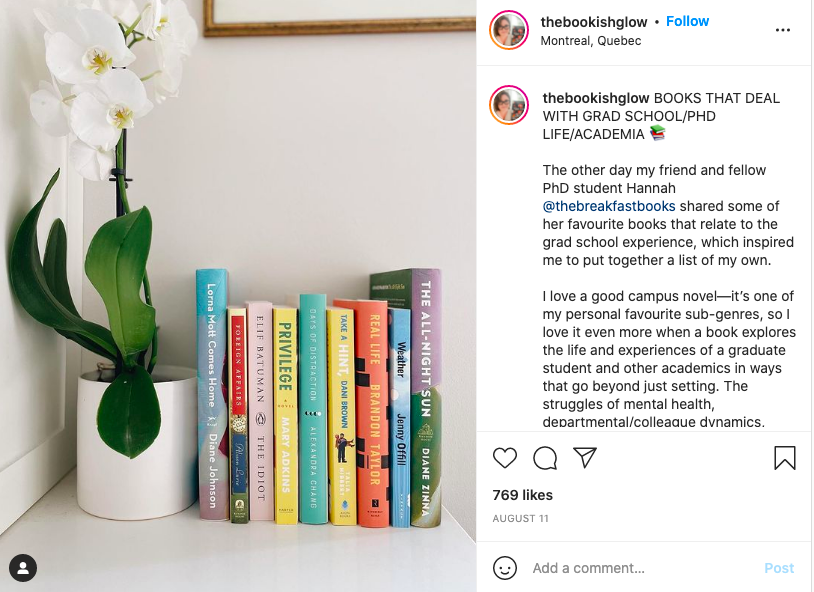The height and width of the screenshot is (592, 814).
Task: Like the post with the heart icon
Action: (x=505, y=458)
